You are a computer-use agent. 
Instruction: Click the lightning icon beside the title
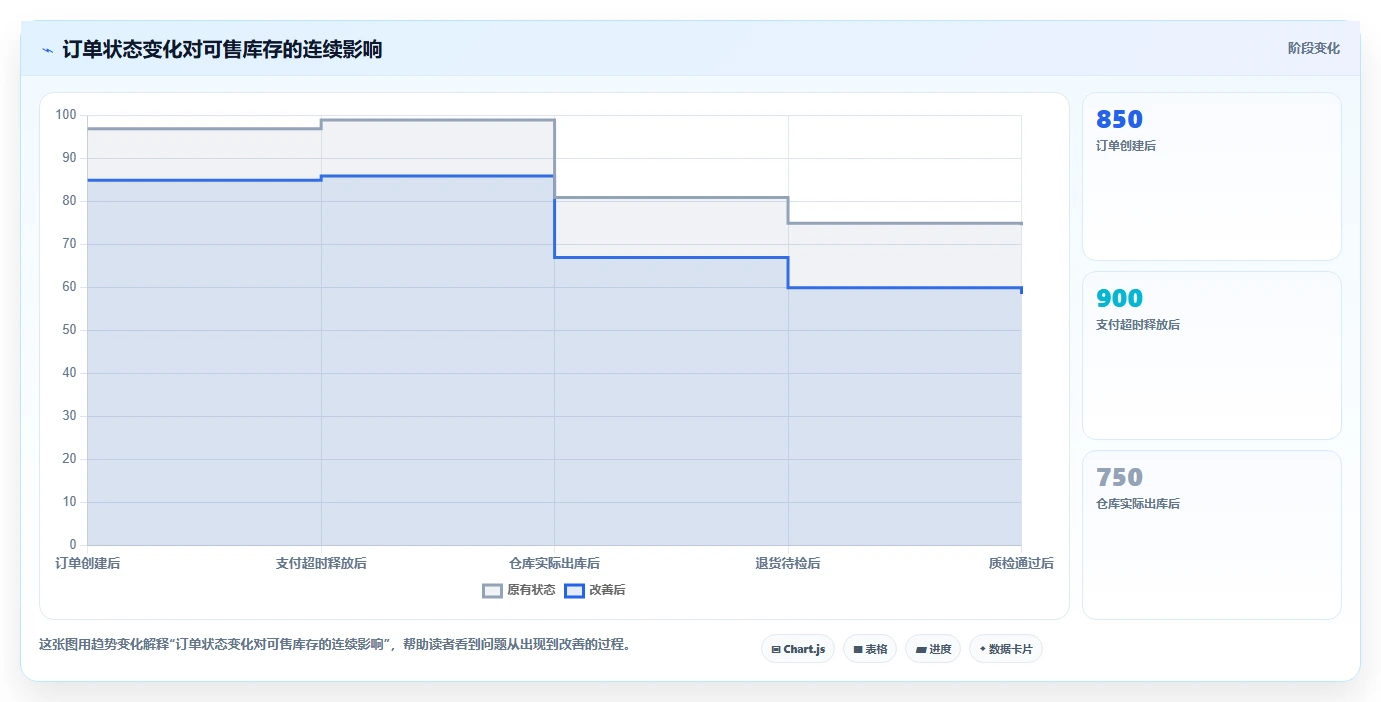pyautogui.click(x=47, y=50)
